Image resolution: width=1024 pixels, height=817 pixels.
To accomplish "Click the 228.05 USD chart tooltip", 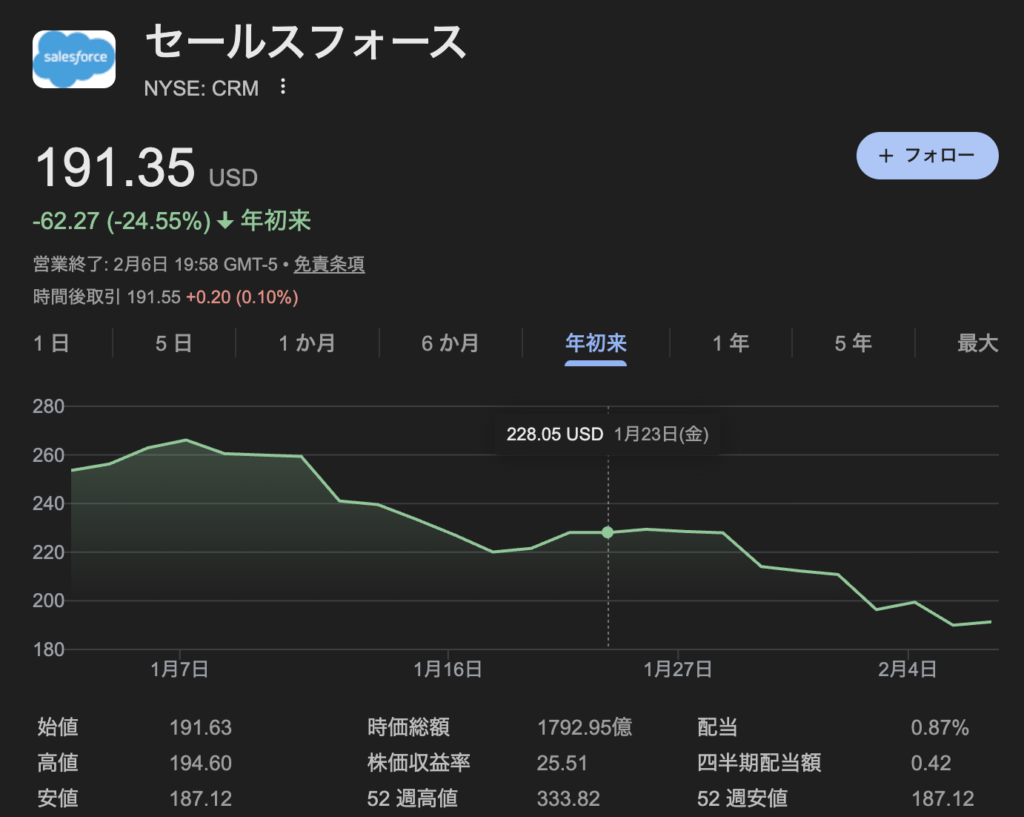I will pyautogui.click(x=608, y=435).
